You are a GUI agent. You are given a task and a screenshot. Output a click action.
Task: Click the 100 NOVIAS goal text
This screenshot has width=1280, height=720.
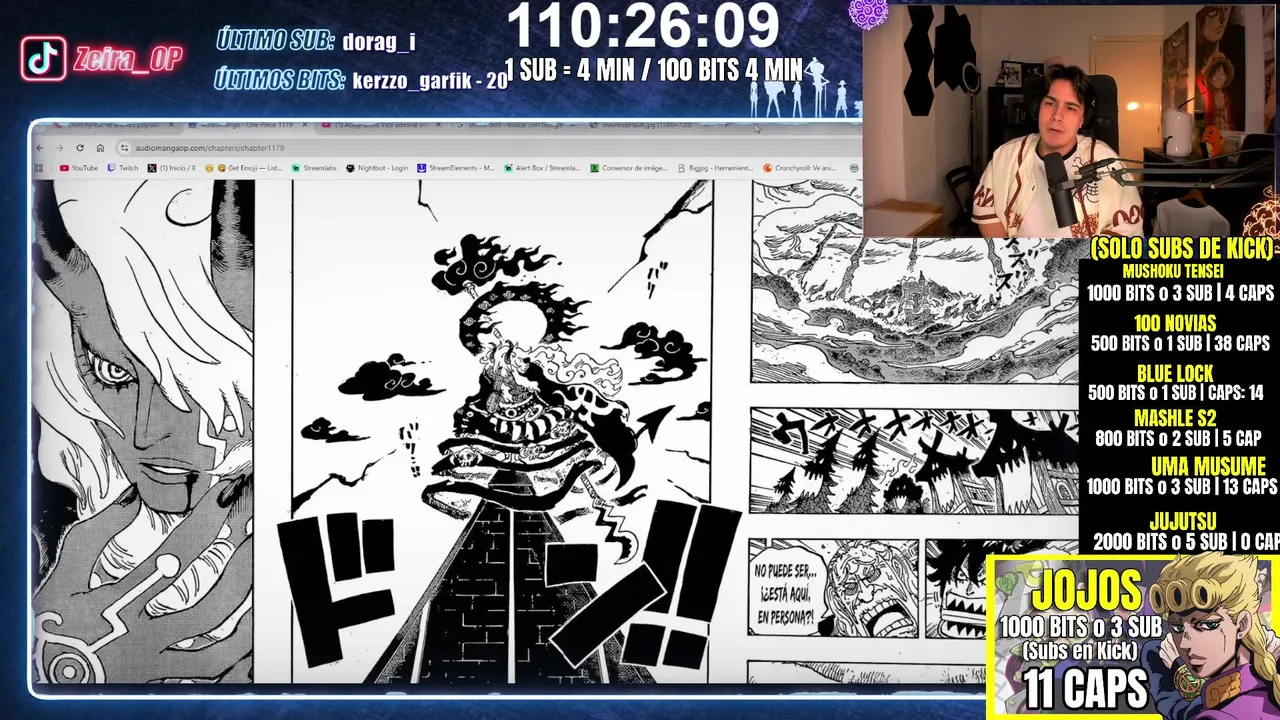click(x=1175, y=323)
